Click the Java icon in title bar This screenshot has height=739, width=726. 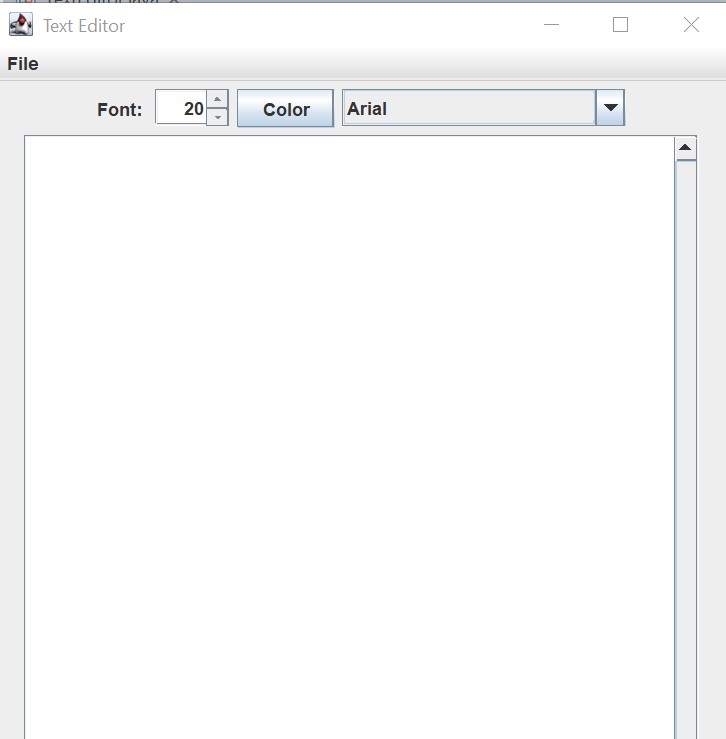21,25
